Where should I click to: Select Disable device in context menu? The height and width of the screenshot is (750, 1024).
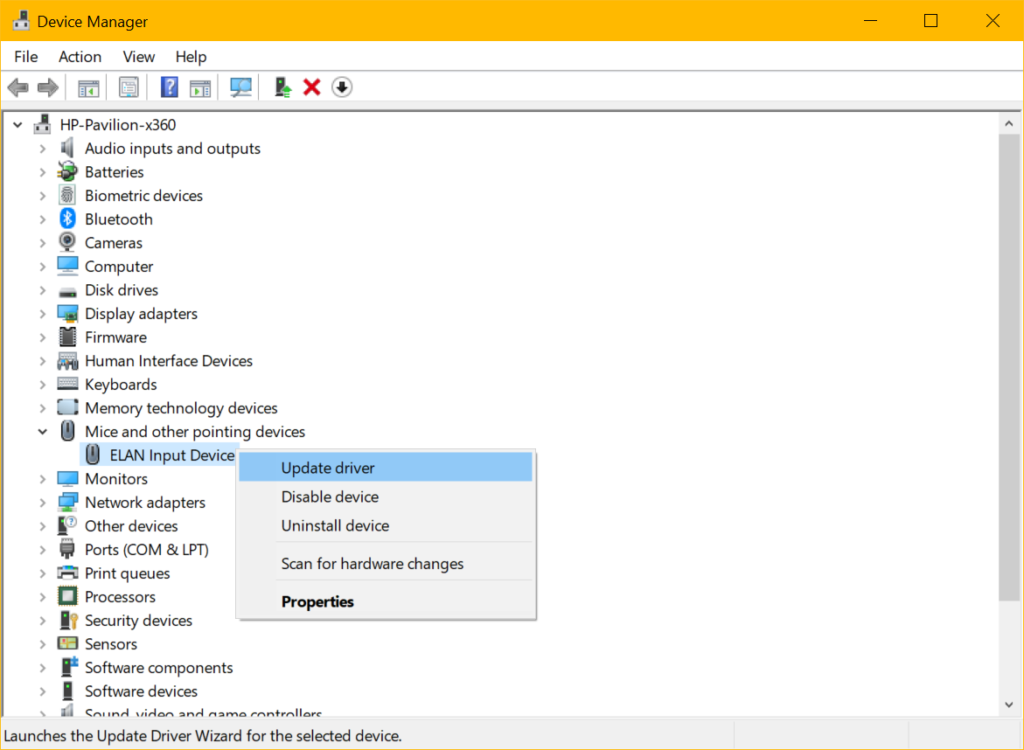click(x=330, y=497)
